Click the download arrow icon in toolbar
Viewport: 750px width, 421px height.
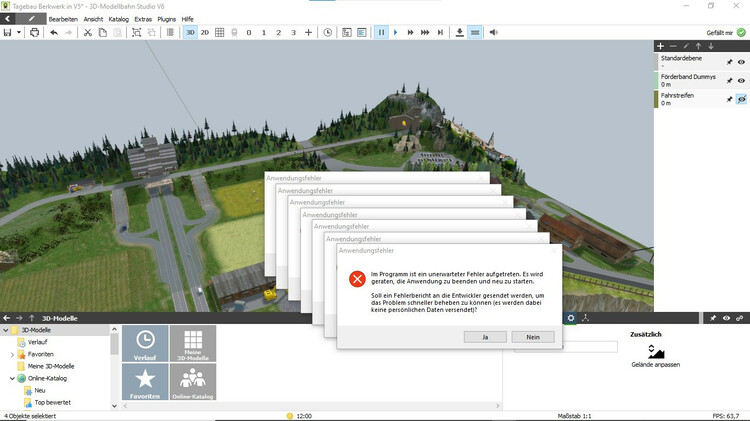460,33
